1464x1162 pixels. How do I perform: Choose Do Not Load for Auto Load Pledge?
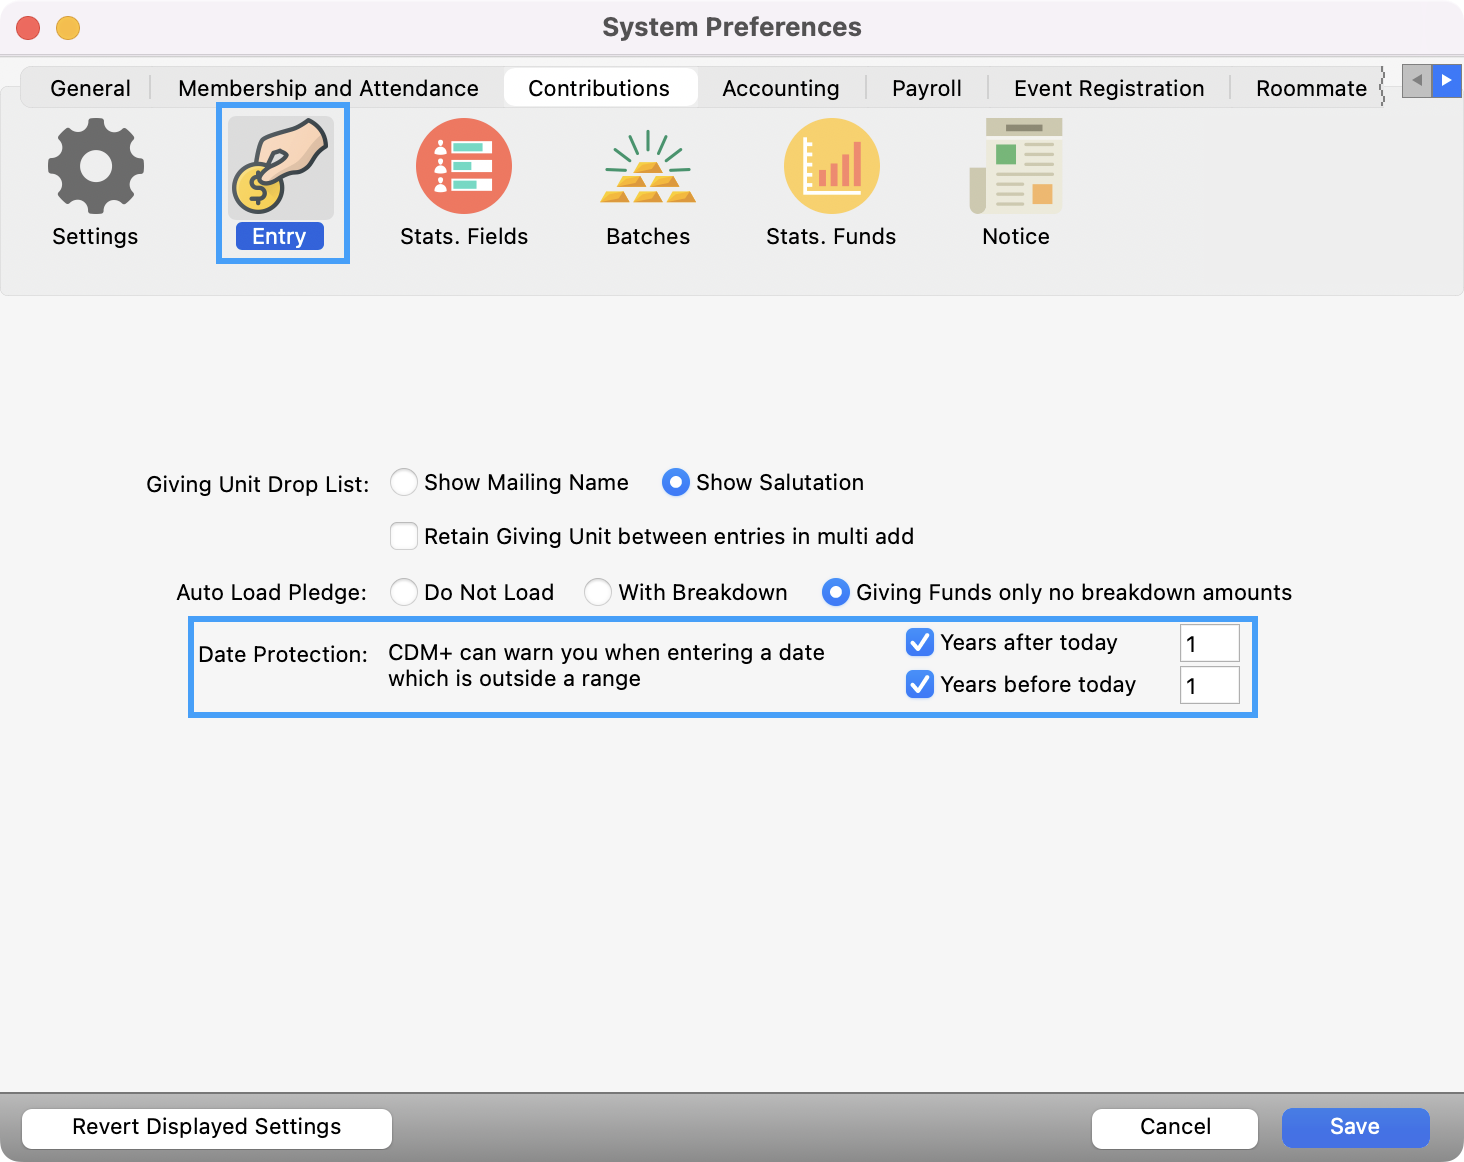[403, 592]
